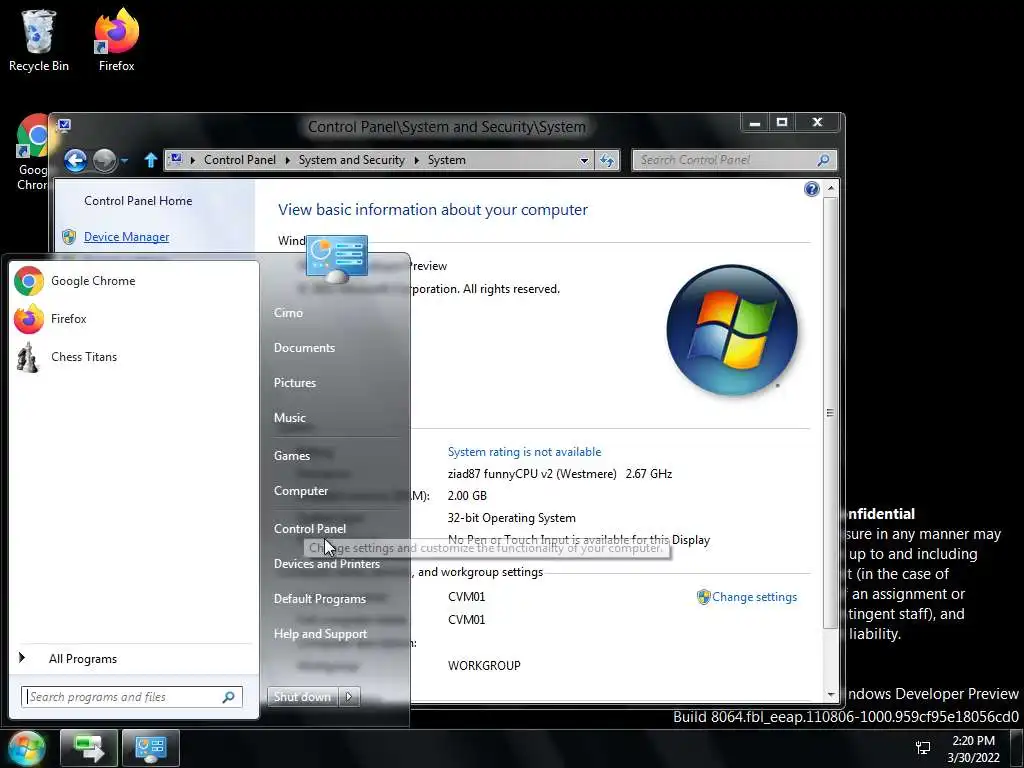Open recent pages dropdown beside Forward arrow
Viewport: 1024px width, 768px height.
coord(124,160)
